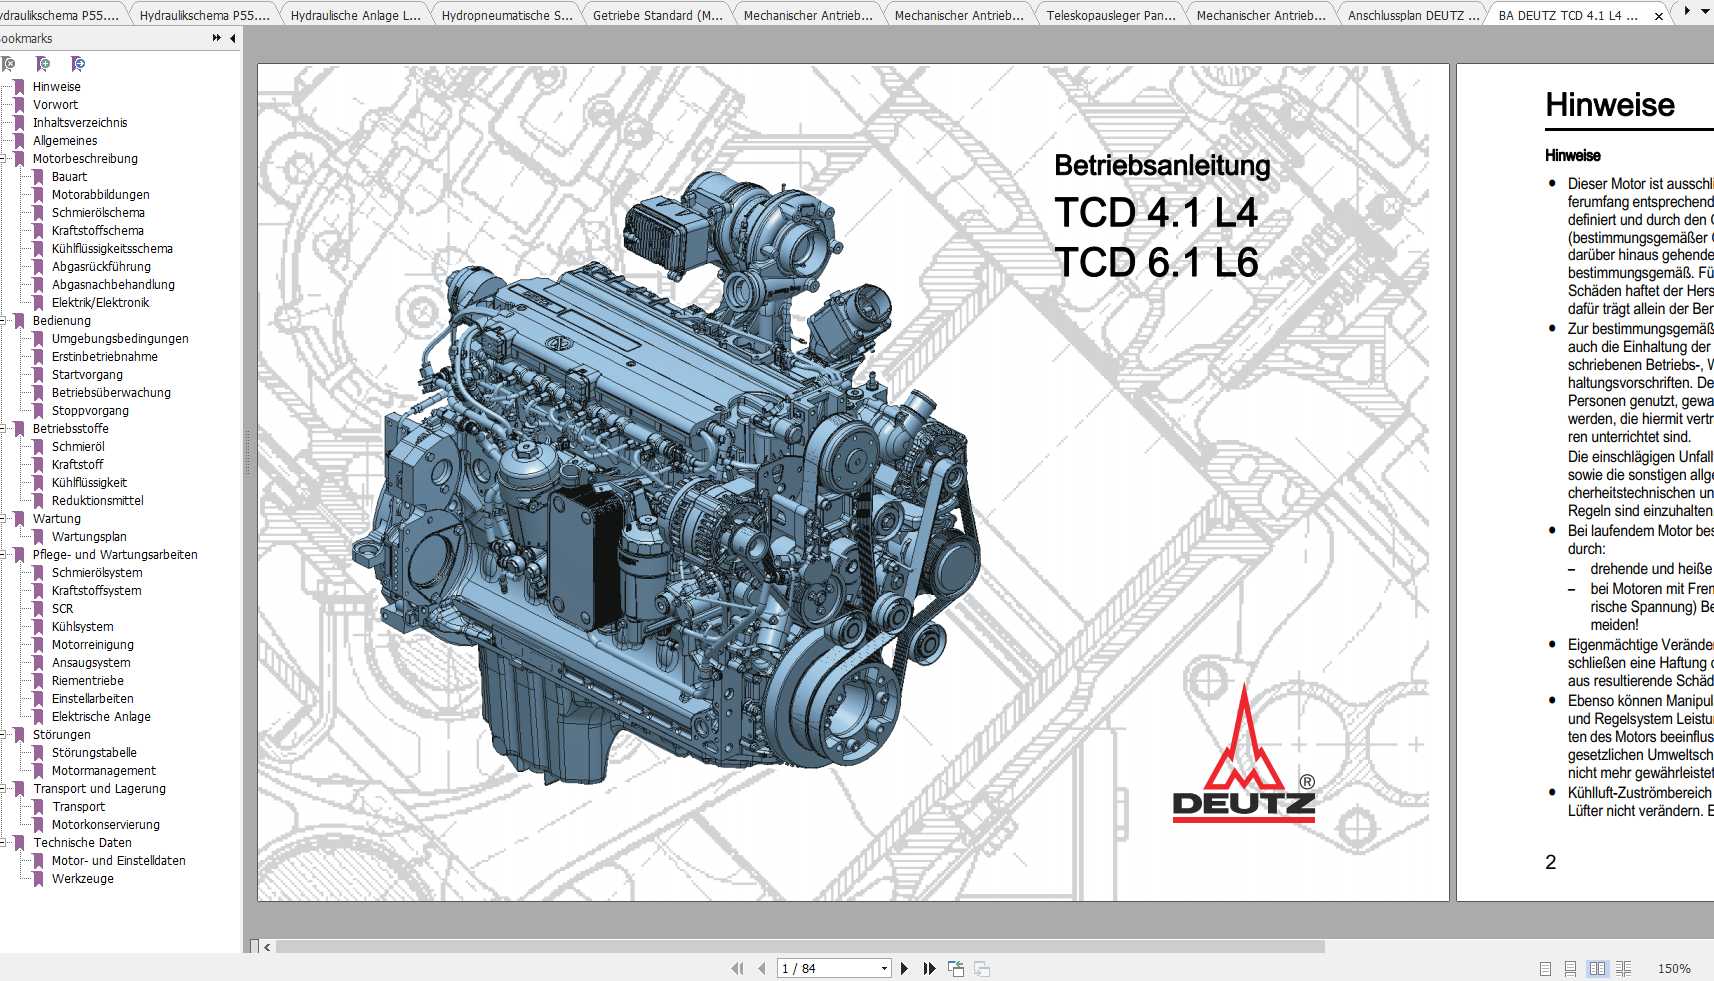
Task: Click the previous view icon
Action: tap(956, 968)
